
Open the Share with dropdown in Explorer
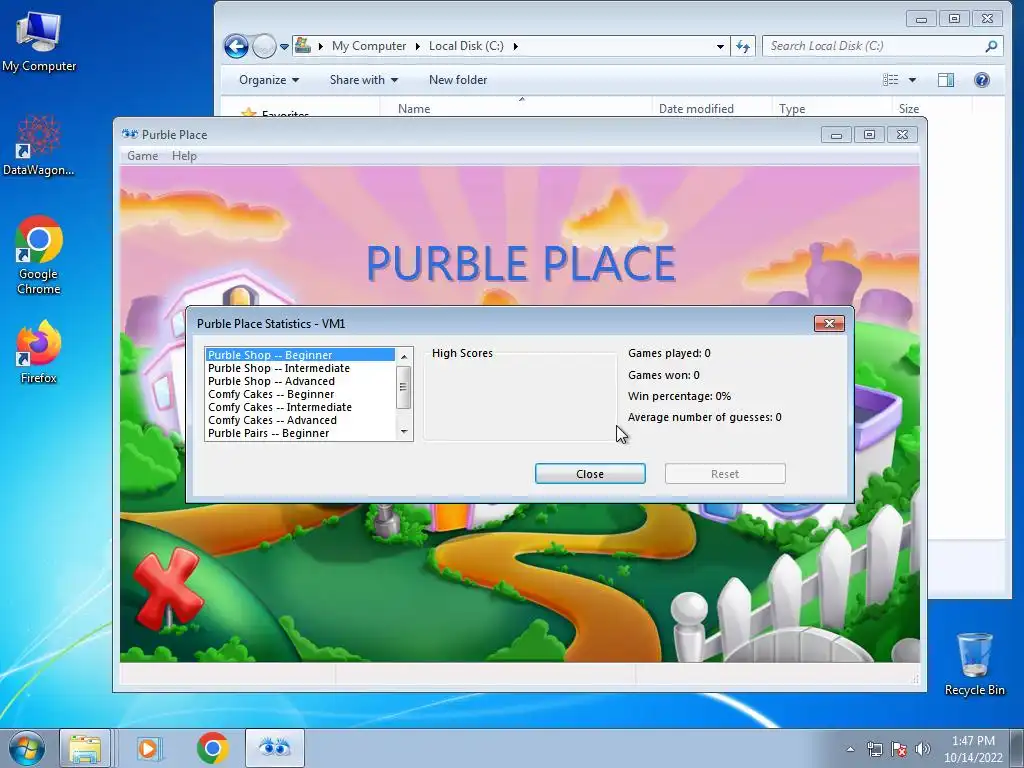point(364,80)
